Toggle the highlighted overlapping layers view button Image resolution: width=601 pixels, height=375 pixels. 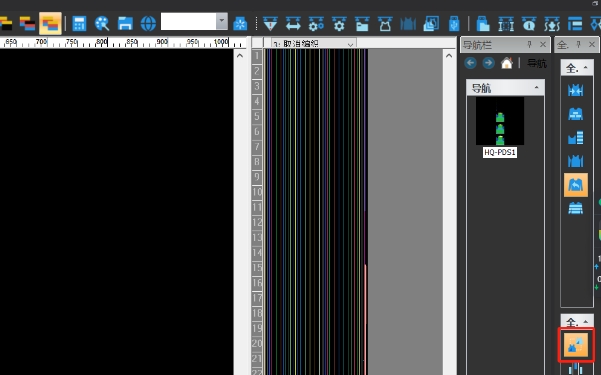[x=50, y=23]
